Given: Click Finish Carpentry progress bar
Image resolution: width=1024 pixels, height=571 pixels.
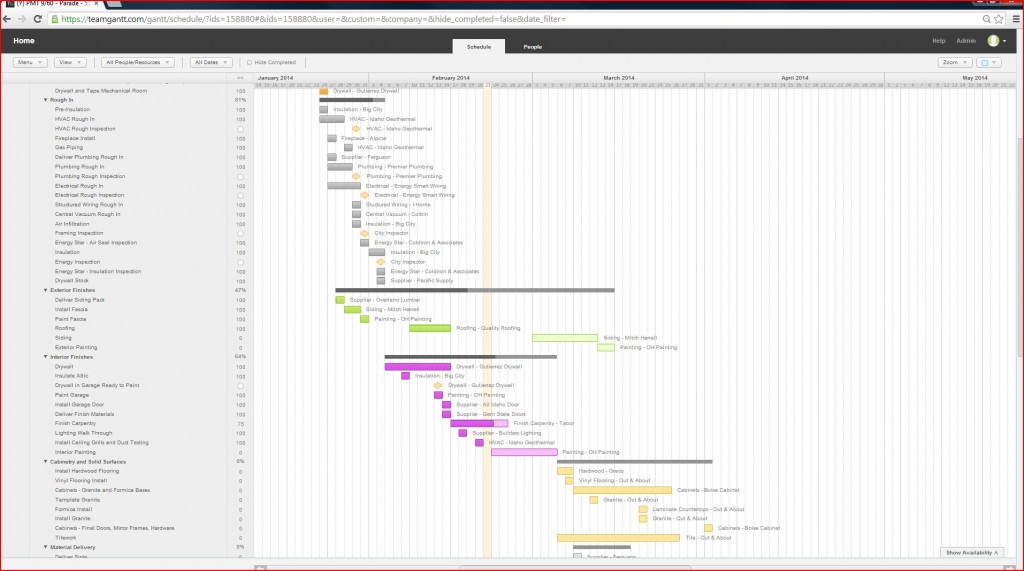Looking at the screenshot, I should coord(479,423).
